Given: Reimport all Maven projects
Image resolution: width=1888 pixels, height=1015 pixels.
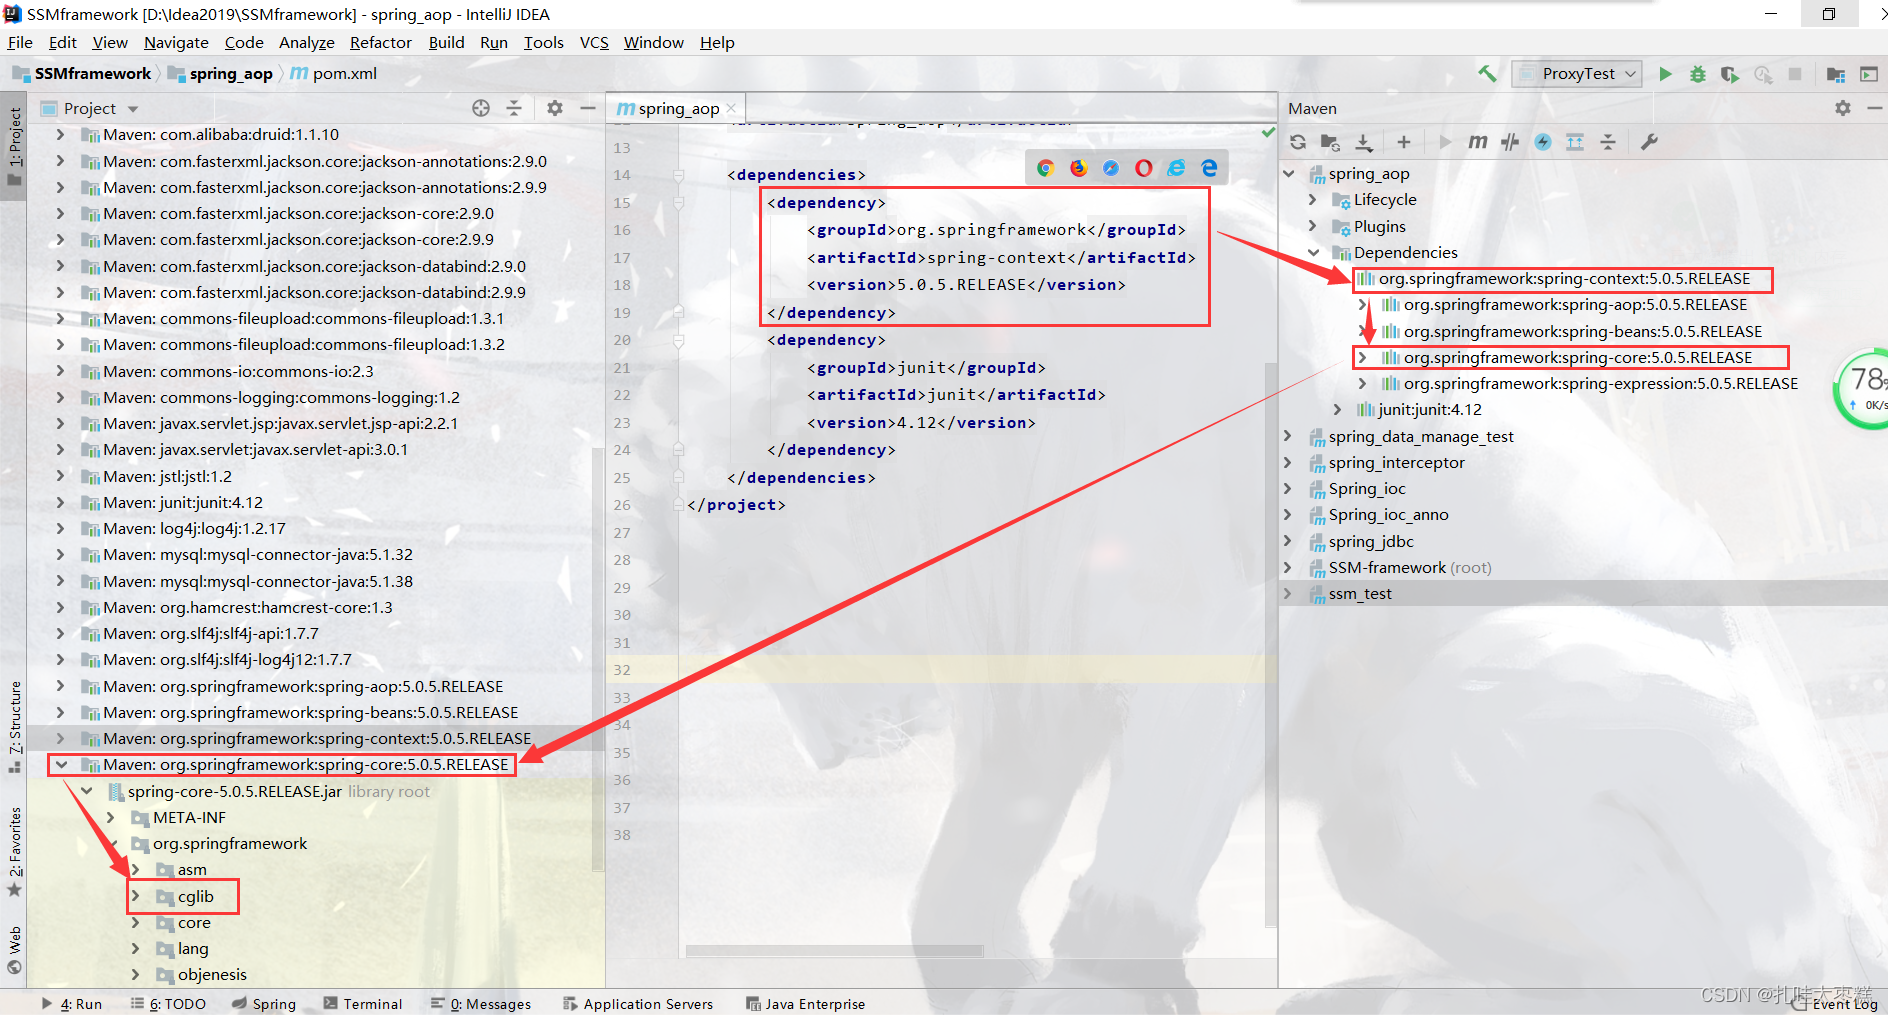Looking at the screenshot, I should 1298,142.
